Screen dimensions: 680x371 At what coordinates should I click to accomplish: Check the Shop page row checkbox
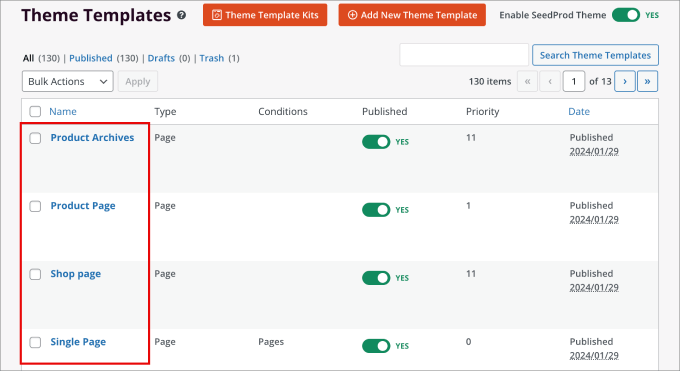coord(35,274)
